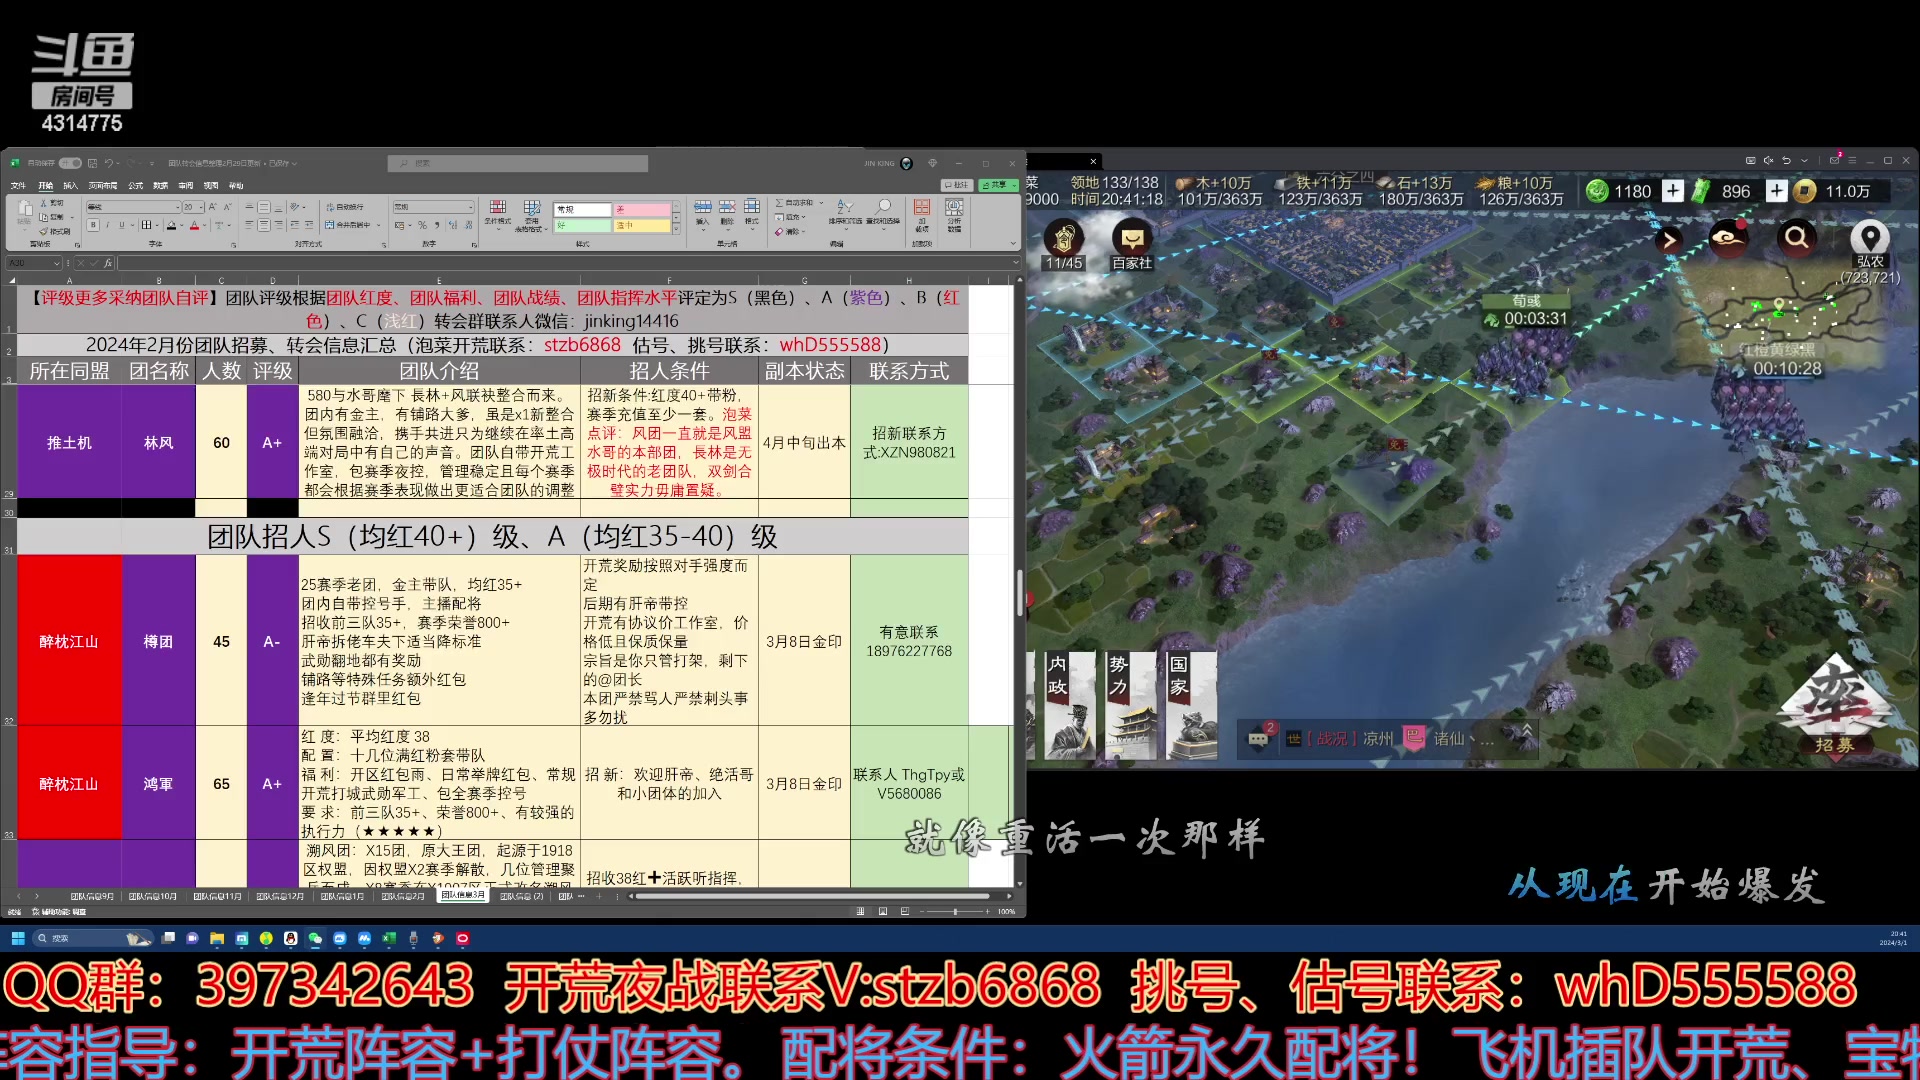Click the Undo arrow in Excel
This screenshot has height=1080, width=1920.
[108, 163]
